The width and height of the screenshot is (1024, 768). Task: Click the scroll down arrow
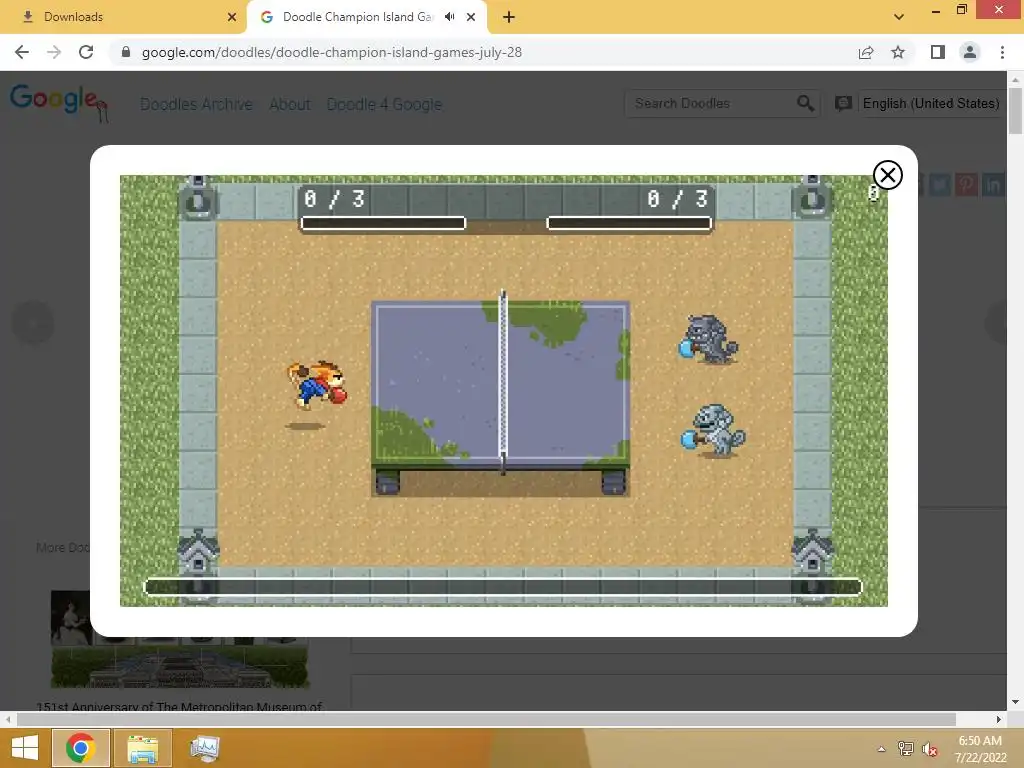point(1015,702)
